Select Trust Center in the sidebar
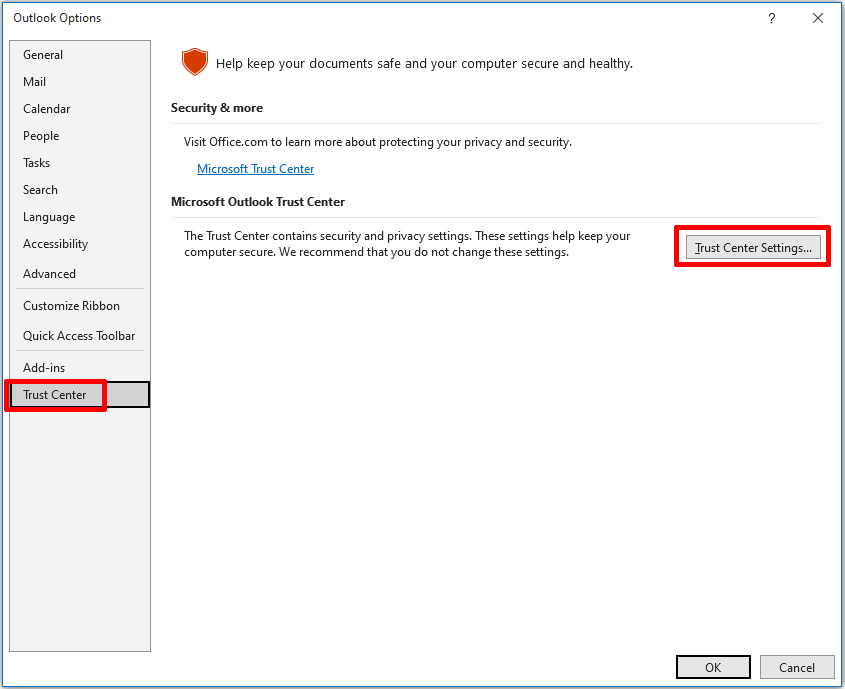This screenshot has height=689, width=845. point(55,395)
